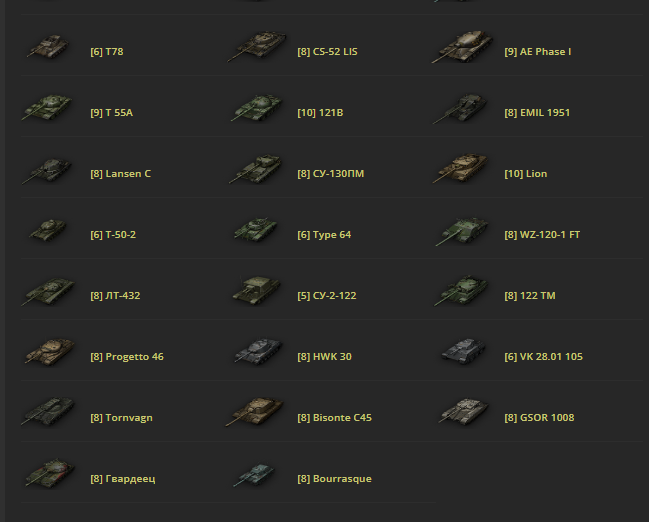This screenshot has height=522, width=649.
Task: Select the CS-52 LIS tank image
Action: click(257, 46)
